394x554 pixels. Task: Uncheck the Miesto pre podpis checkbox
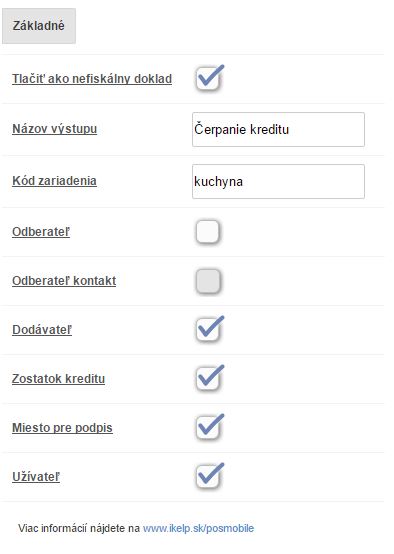pyautogui.click(x=208, y=428)
